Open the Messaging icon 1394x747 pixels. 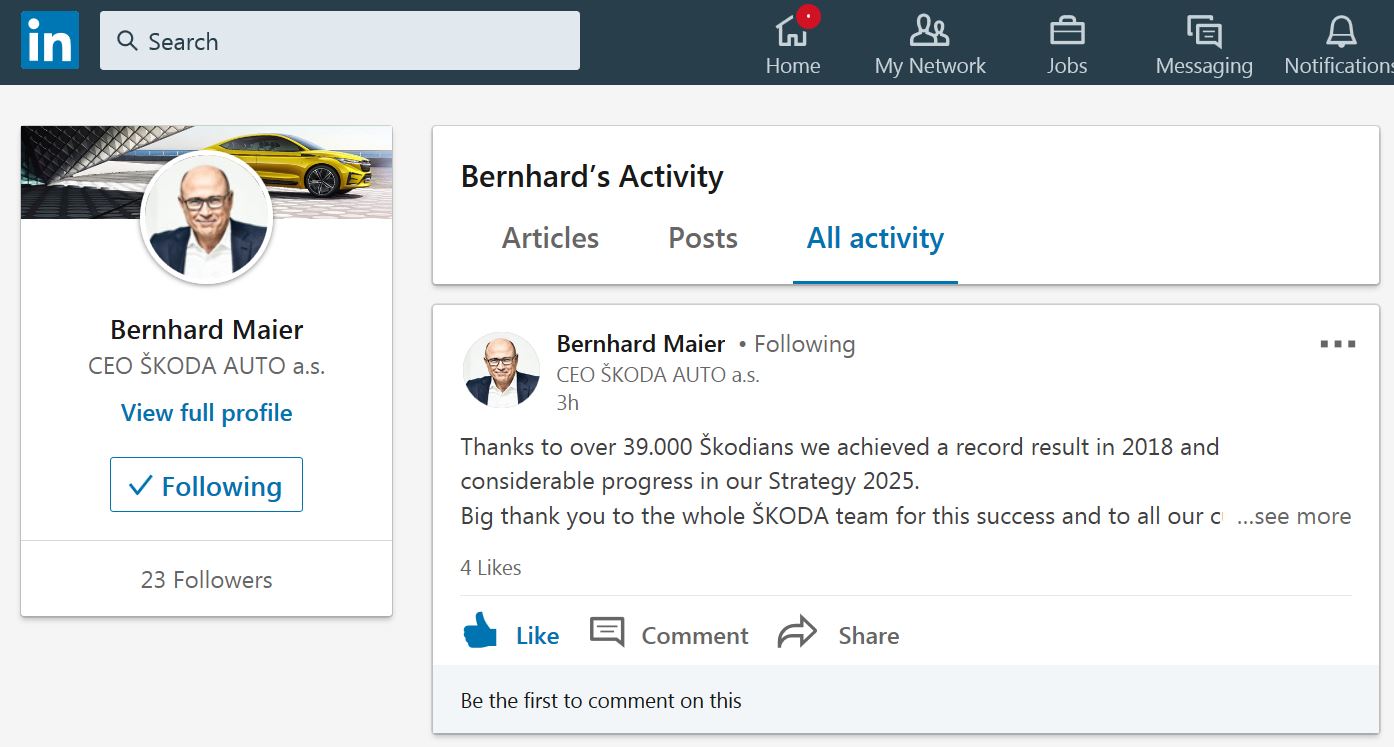[x=1204, y=32]
